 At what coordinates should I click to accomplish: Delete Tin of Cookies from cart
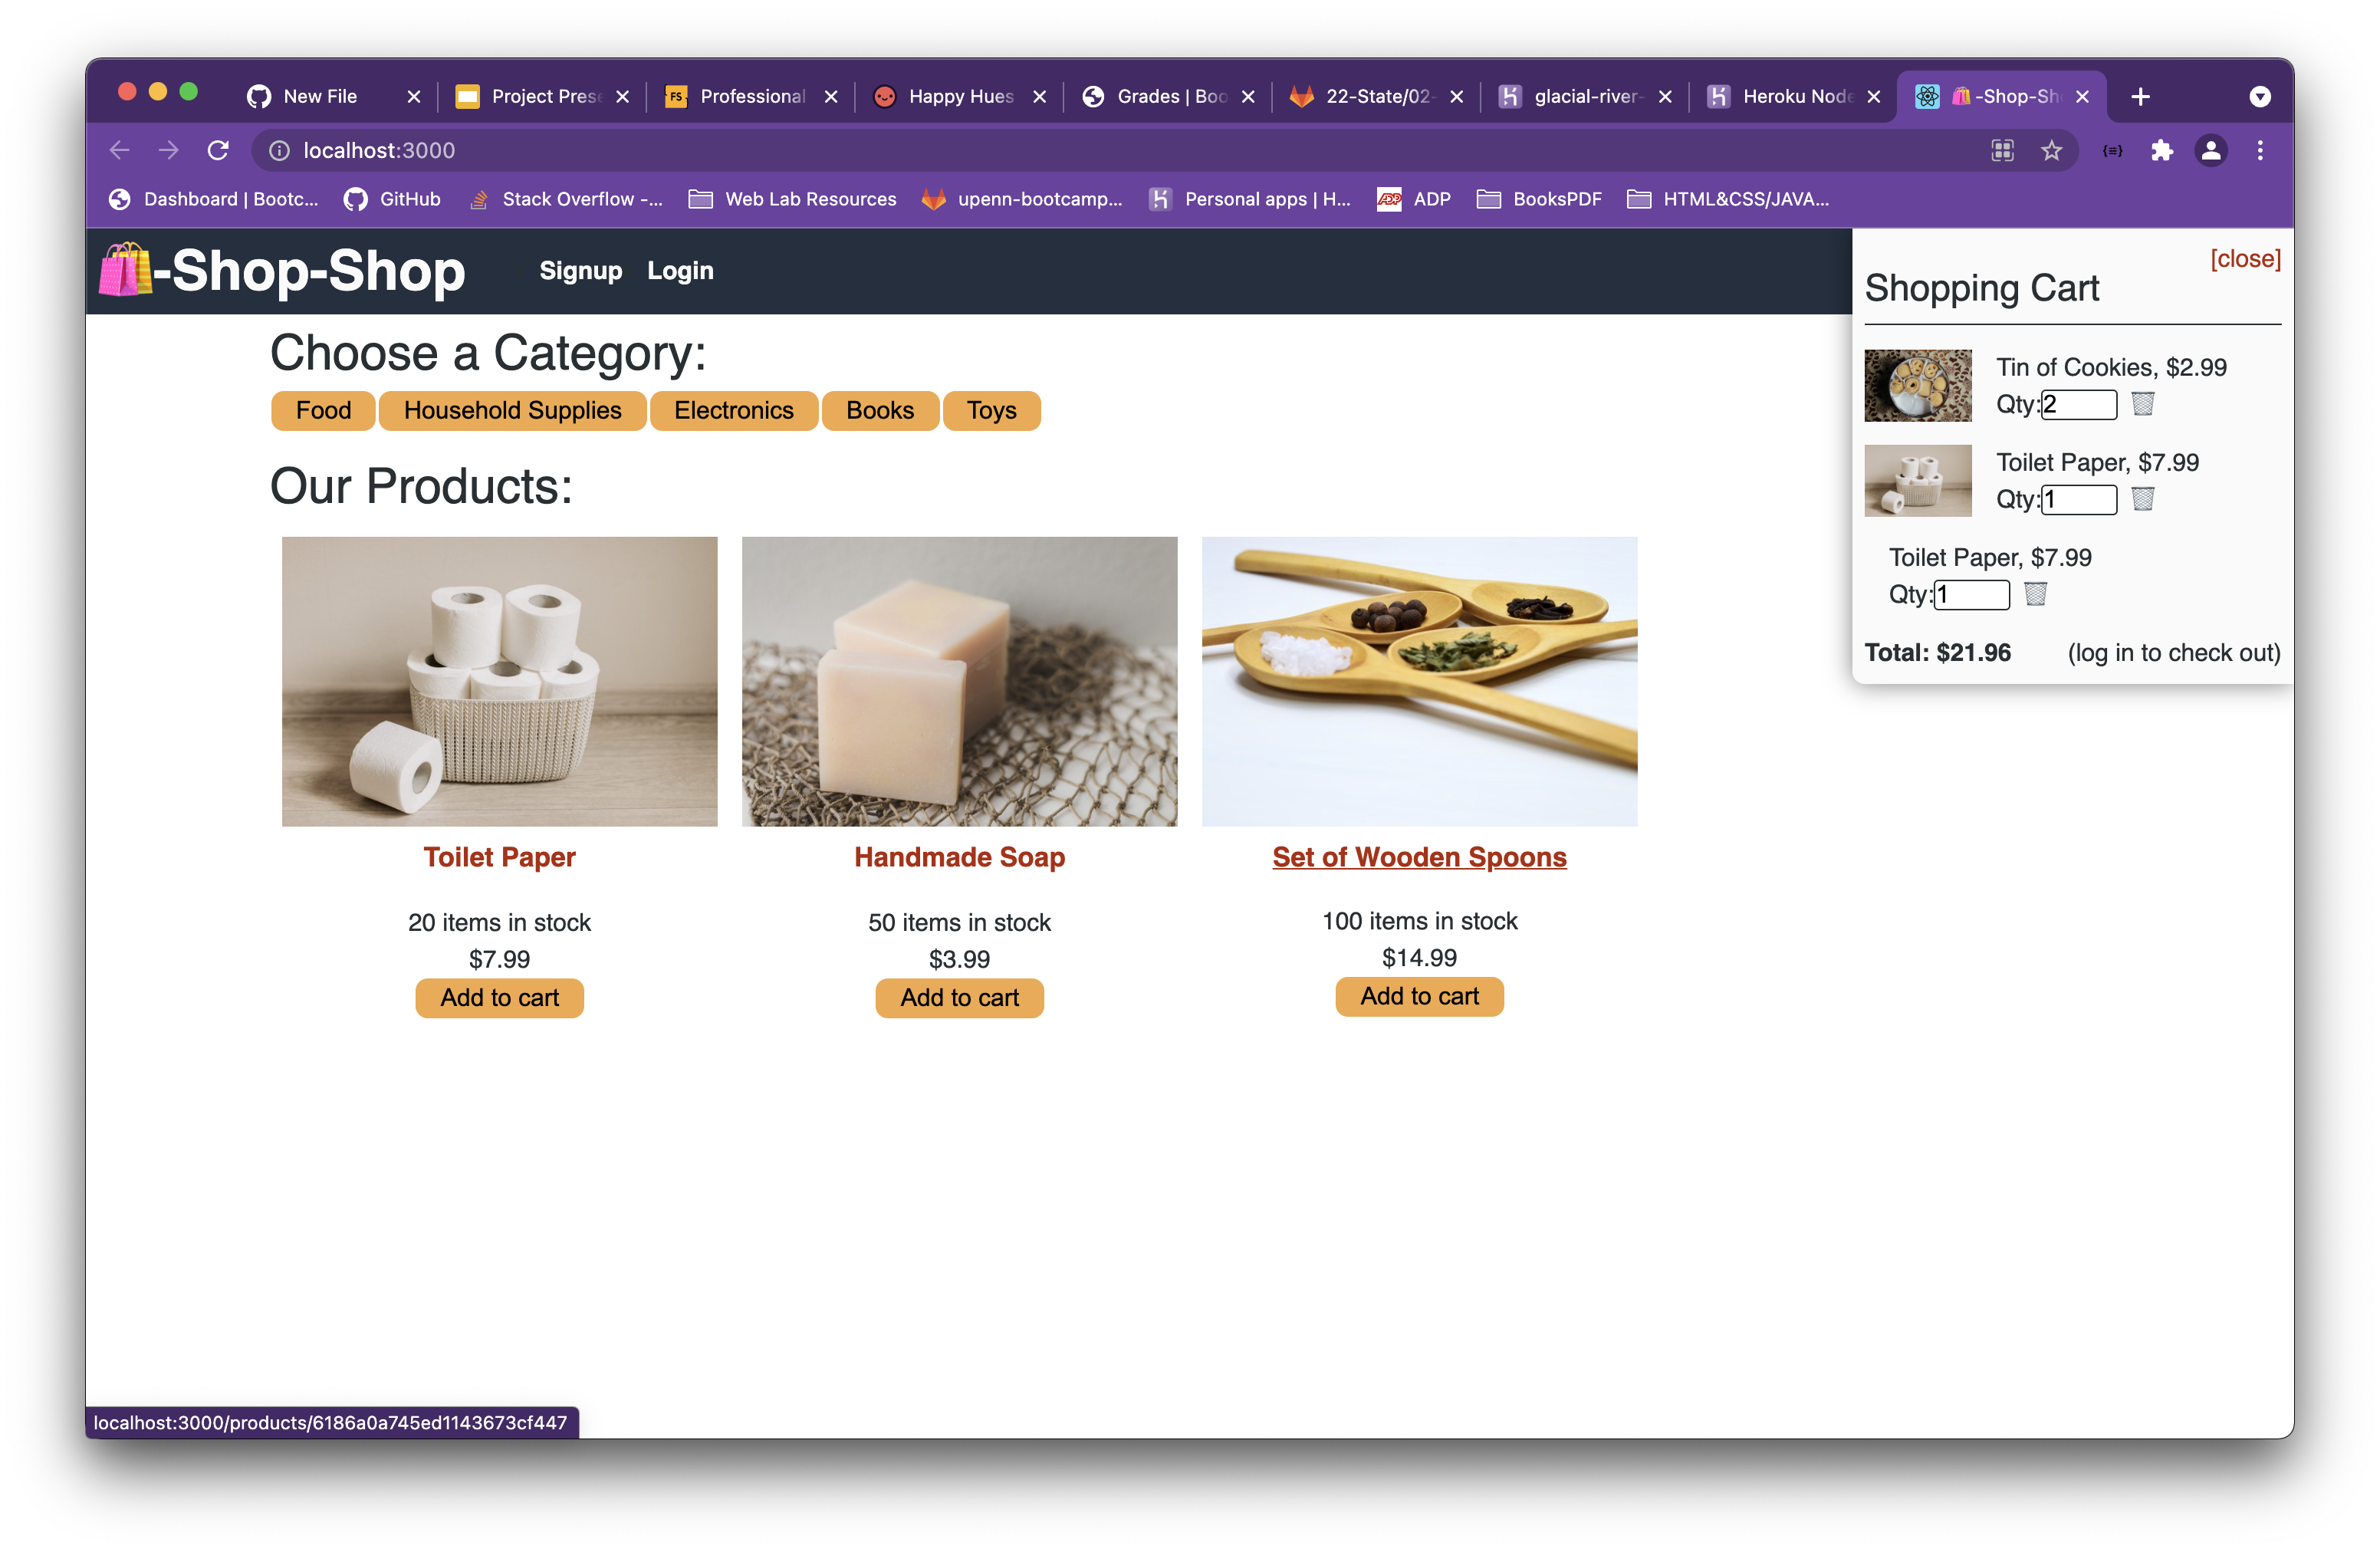pos(2142,404)
